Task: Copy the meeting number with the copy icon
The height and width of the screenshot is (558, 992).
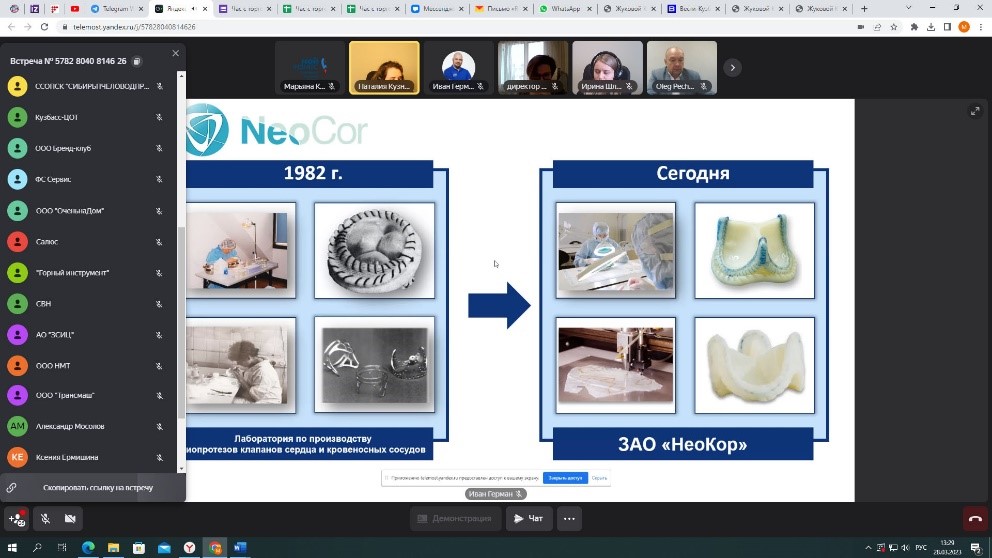Action: click(137, 61)
